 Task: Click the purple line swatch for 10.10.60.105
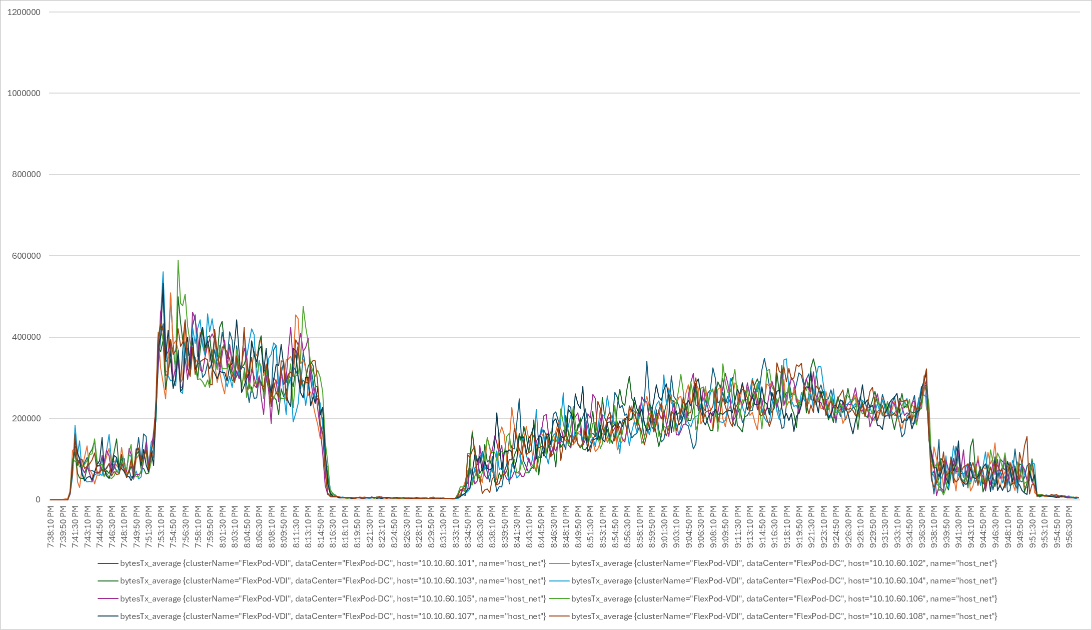(x=107, y=599)
